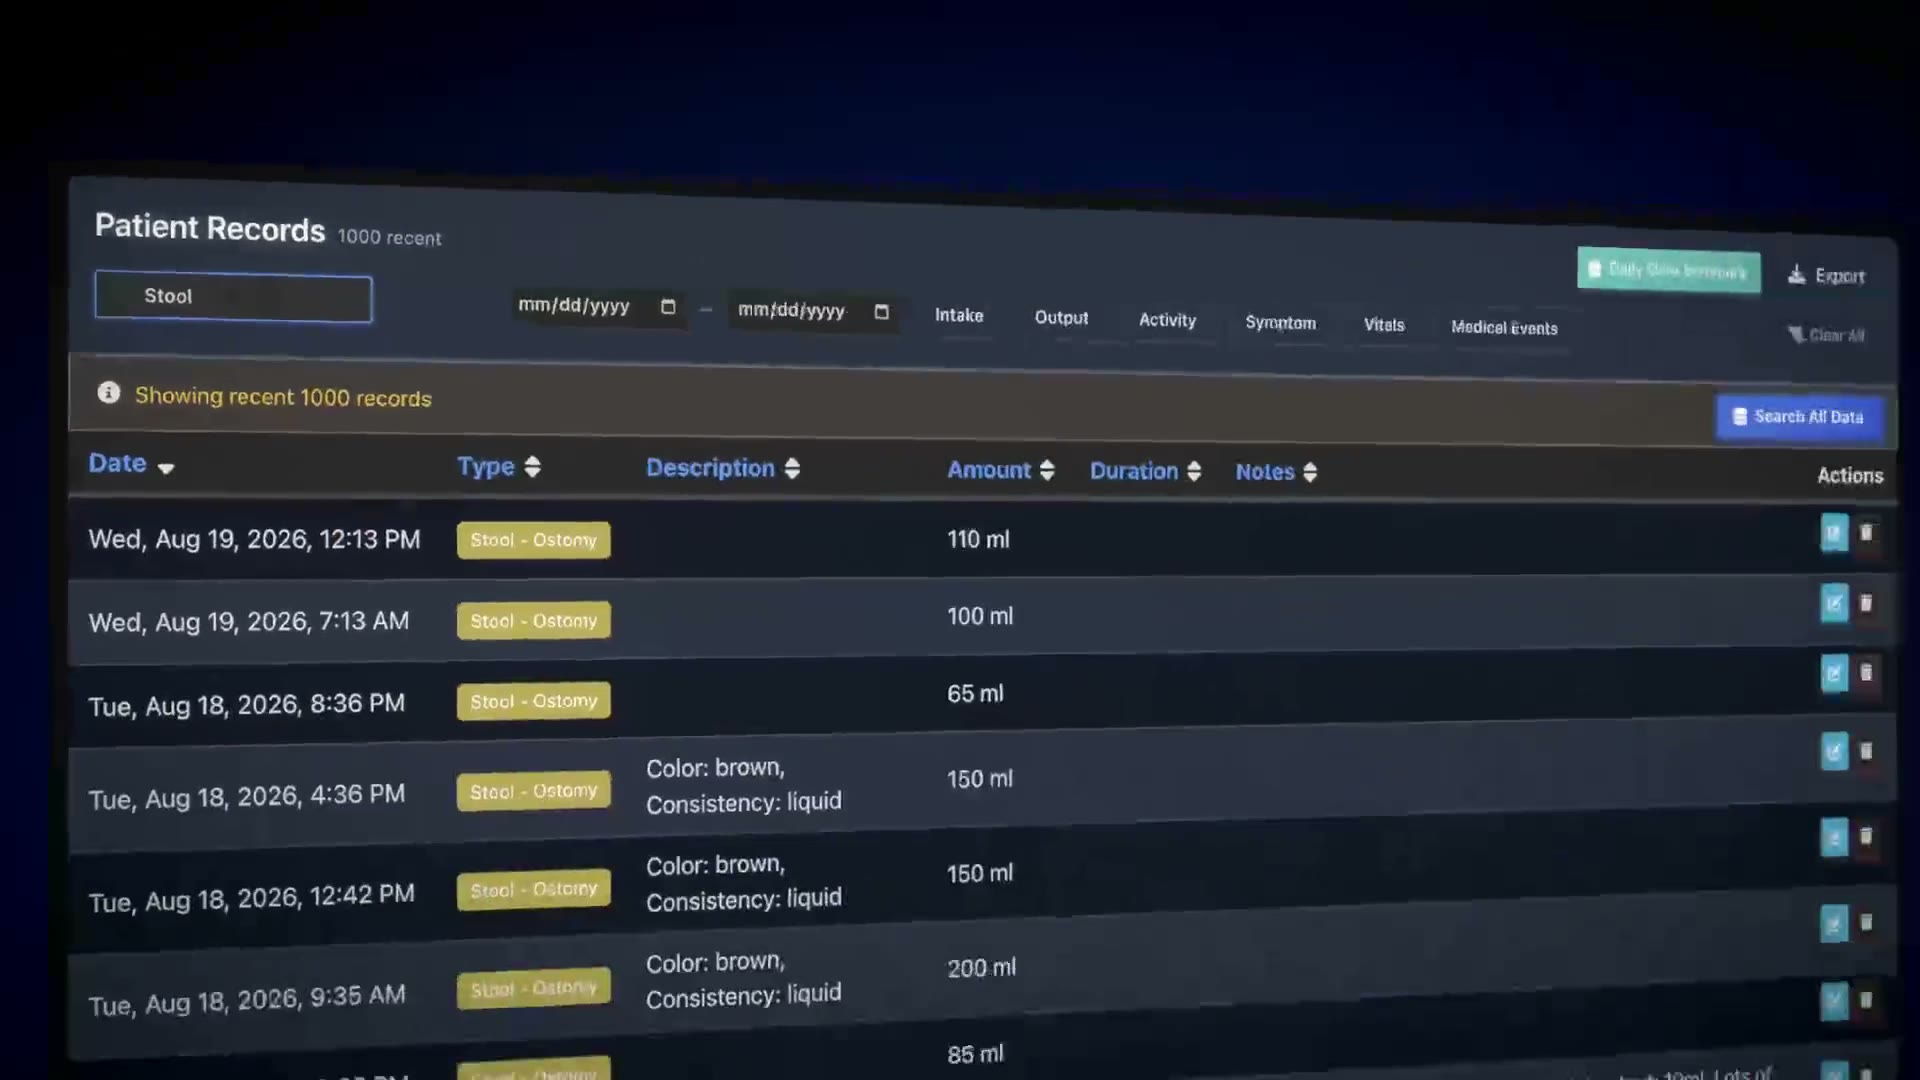
Task: Edit the Aug 18 8:36 PM record
Action: point(1834,673)
